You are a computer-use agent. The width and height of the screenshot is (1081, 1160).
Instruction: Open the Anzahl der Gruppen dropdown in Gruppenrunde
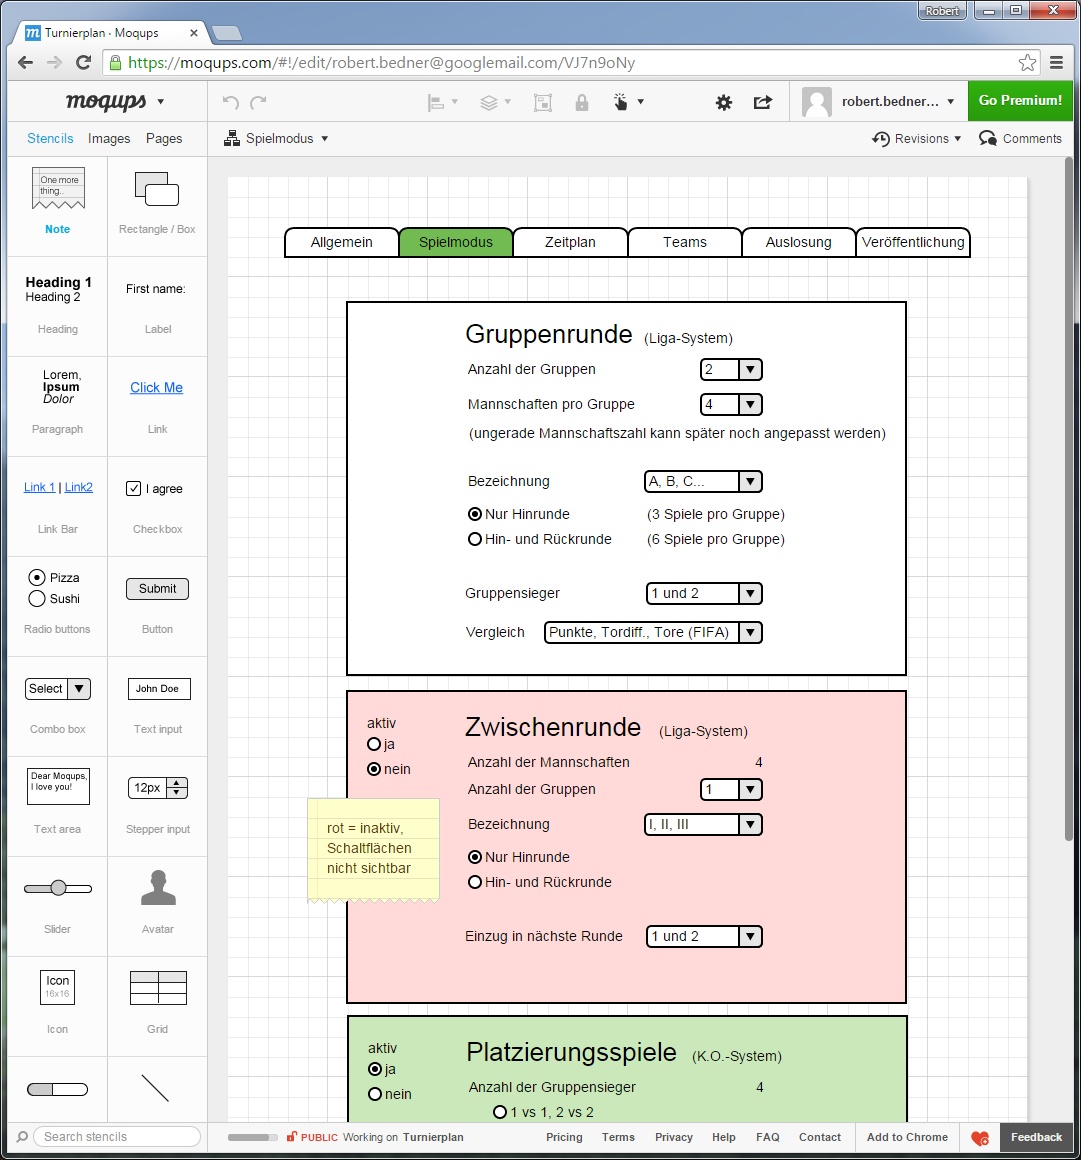click(731, 369)
